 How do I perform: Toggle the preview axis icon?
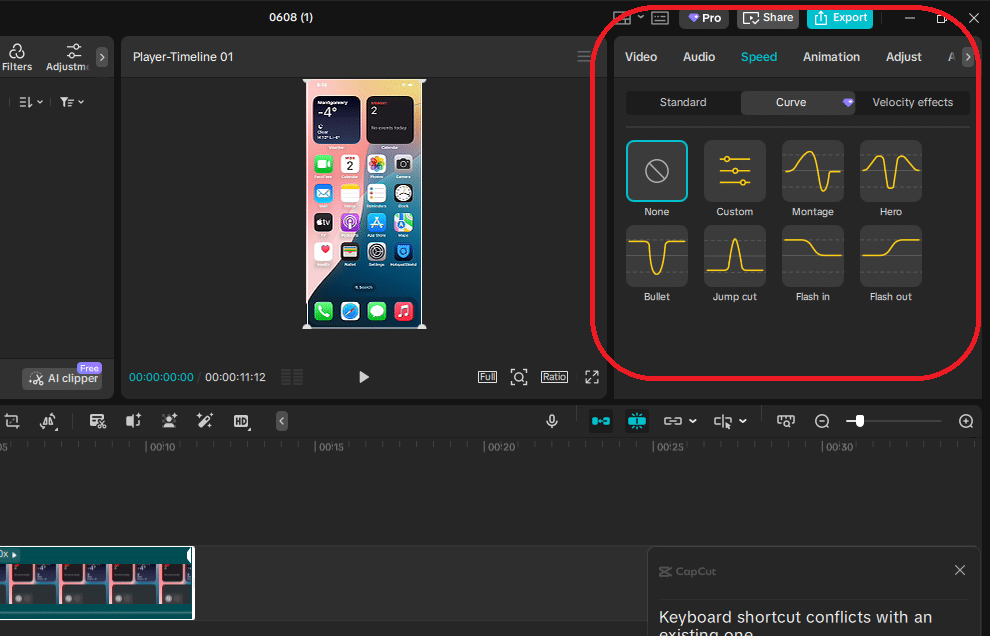[723, 421]
